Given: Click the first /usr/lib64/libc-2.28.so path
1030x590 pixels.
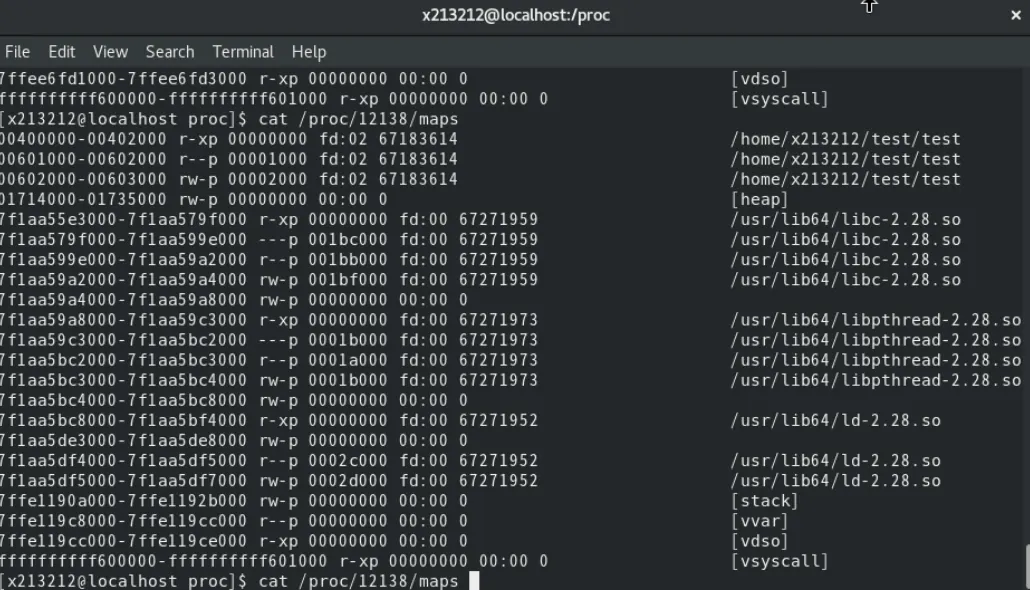Looking at the screenshot, I should (x=845, y=219).
